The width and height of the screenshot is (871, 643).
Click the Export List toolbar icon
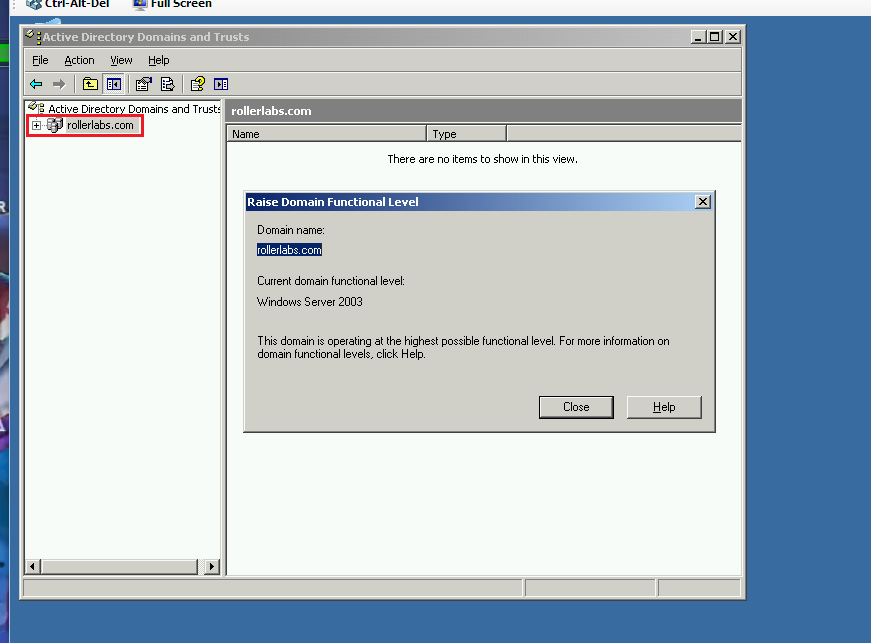point(167,84)
